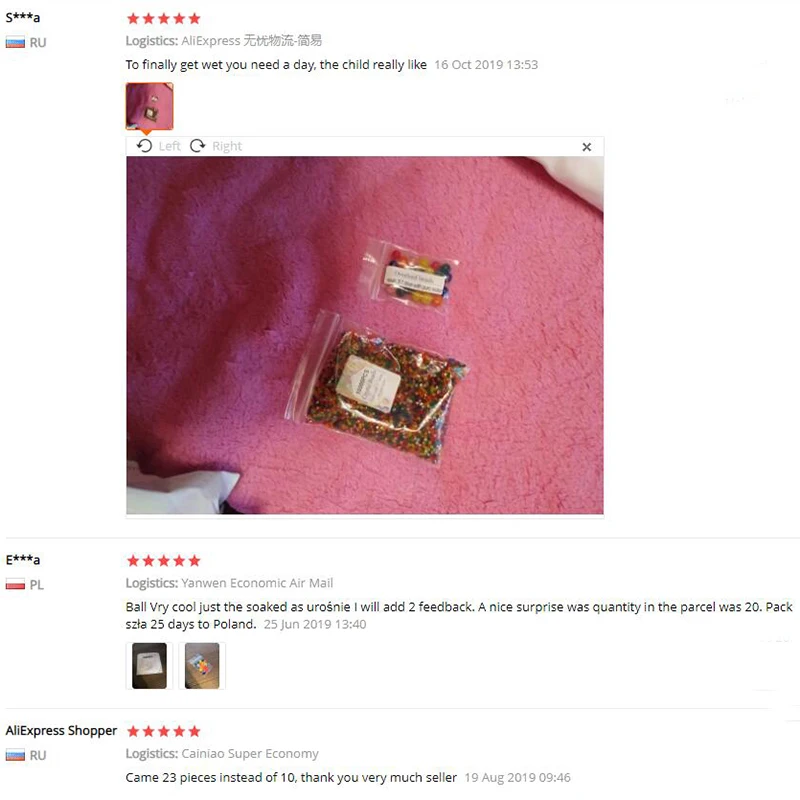Click E***a's five-star rating
The width and height of the screenshot is (800, 800).
click(164, 561)
